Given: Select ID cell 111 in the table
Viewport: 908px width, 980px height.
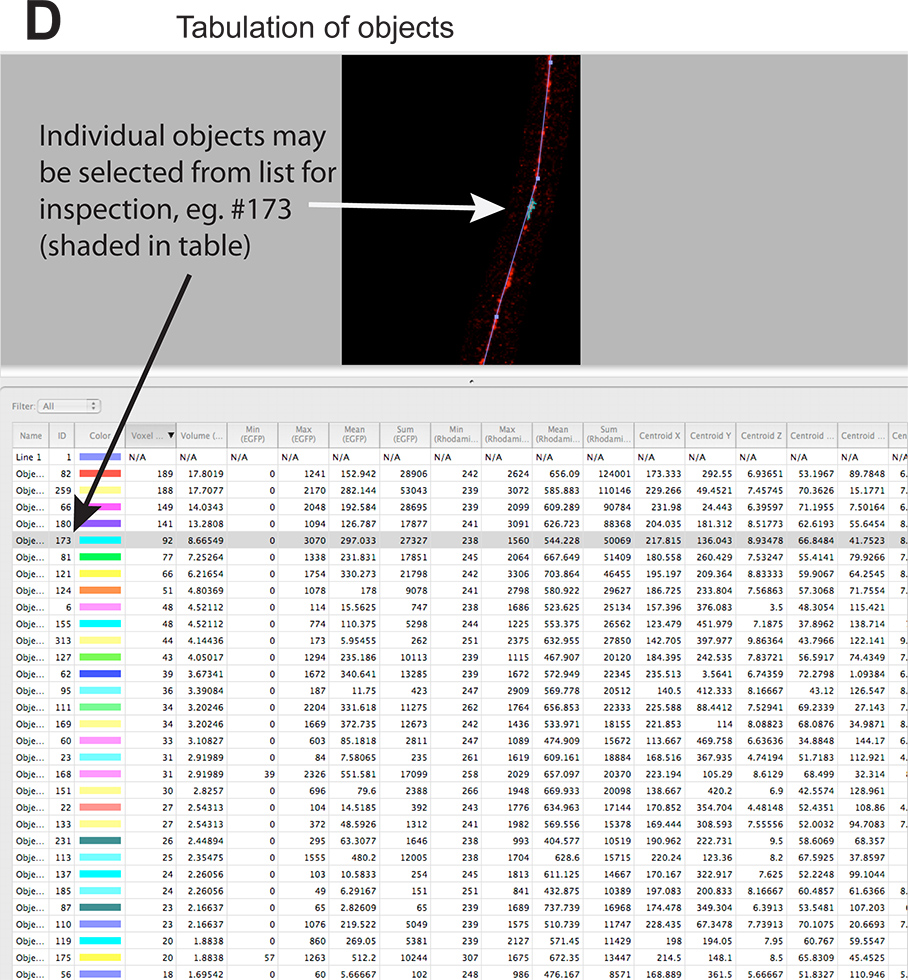Looking at the screenshot, I should (x=63, y=708).
